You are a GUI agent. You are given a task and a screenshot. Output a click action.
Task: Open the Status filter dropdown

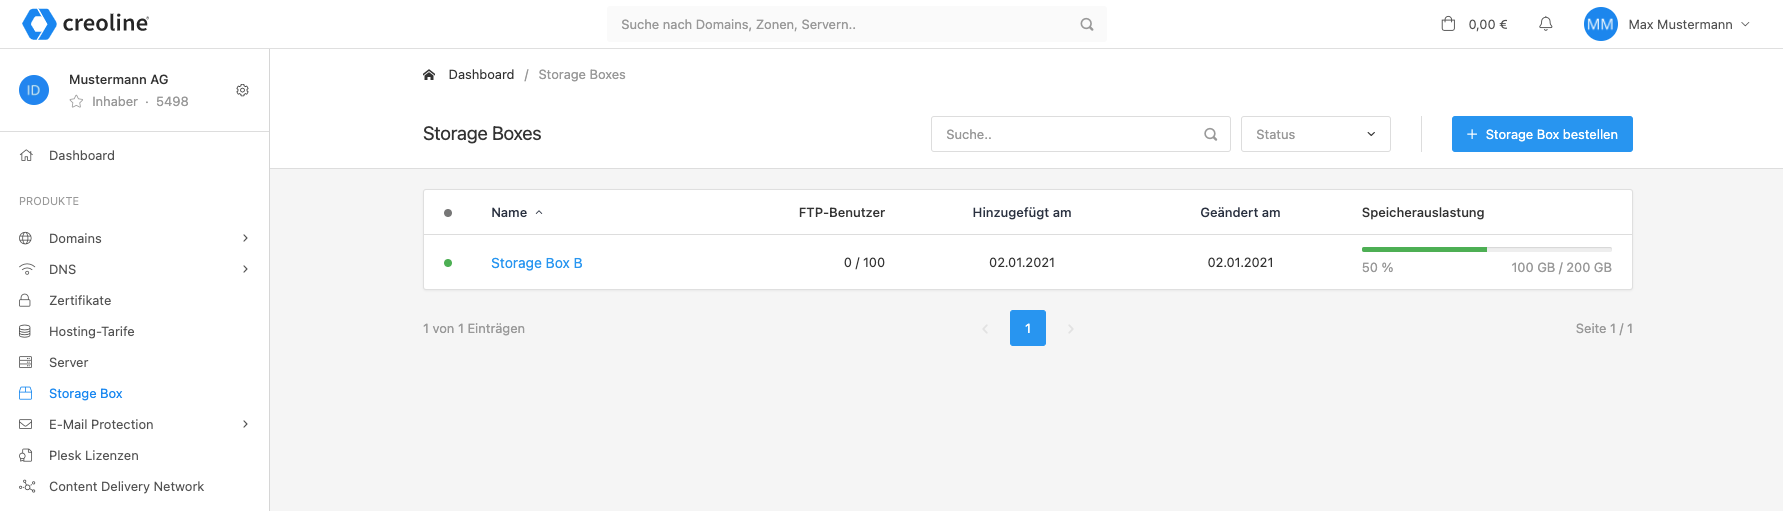1315,134
